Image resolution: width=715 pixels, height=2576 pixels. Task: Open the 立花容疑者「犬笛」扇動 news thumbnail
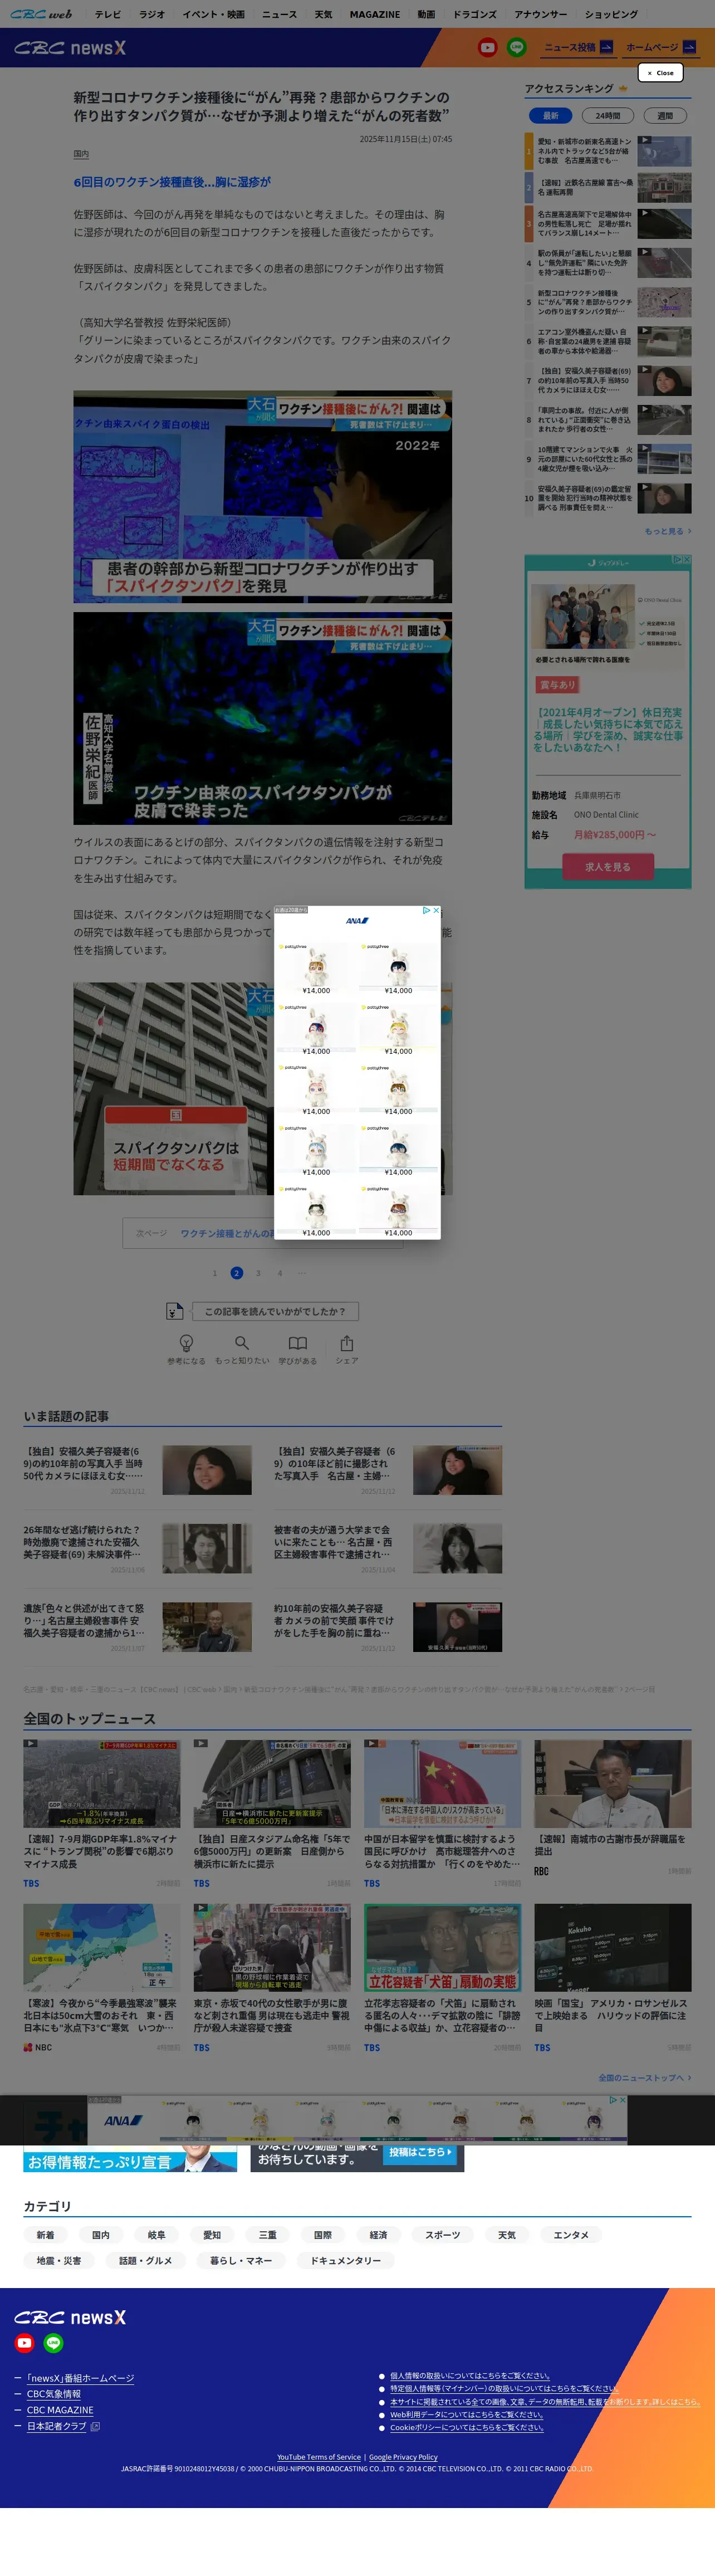[x=442, y=1947]
